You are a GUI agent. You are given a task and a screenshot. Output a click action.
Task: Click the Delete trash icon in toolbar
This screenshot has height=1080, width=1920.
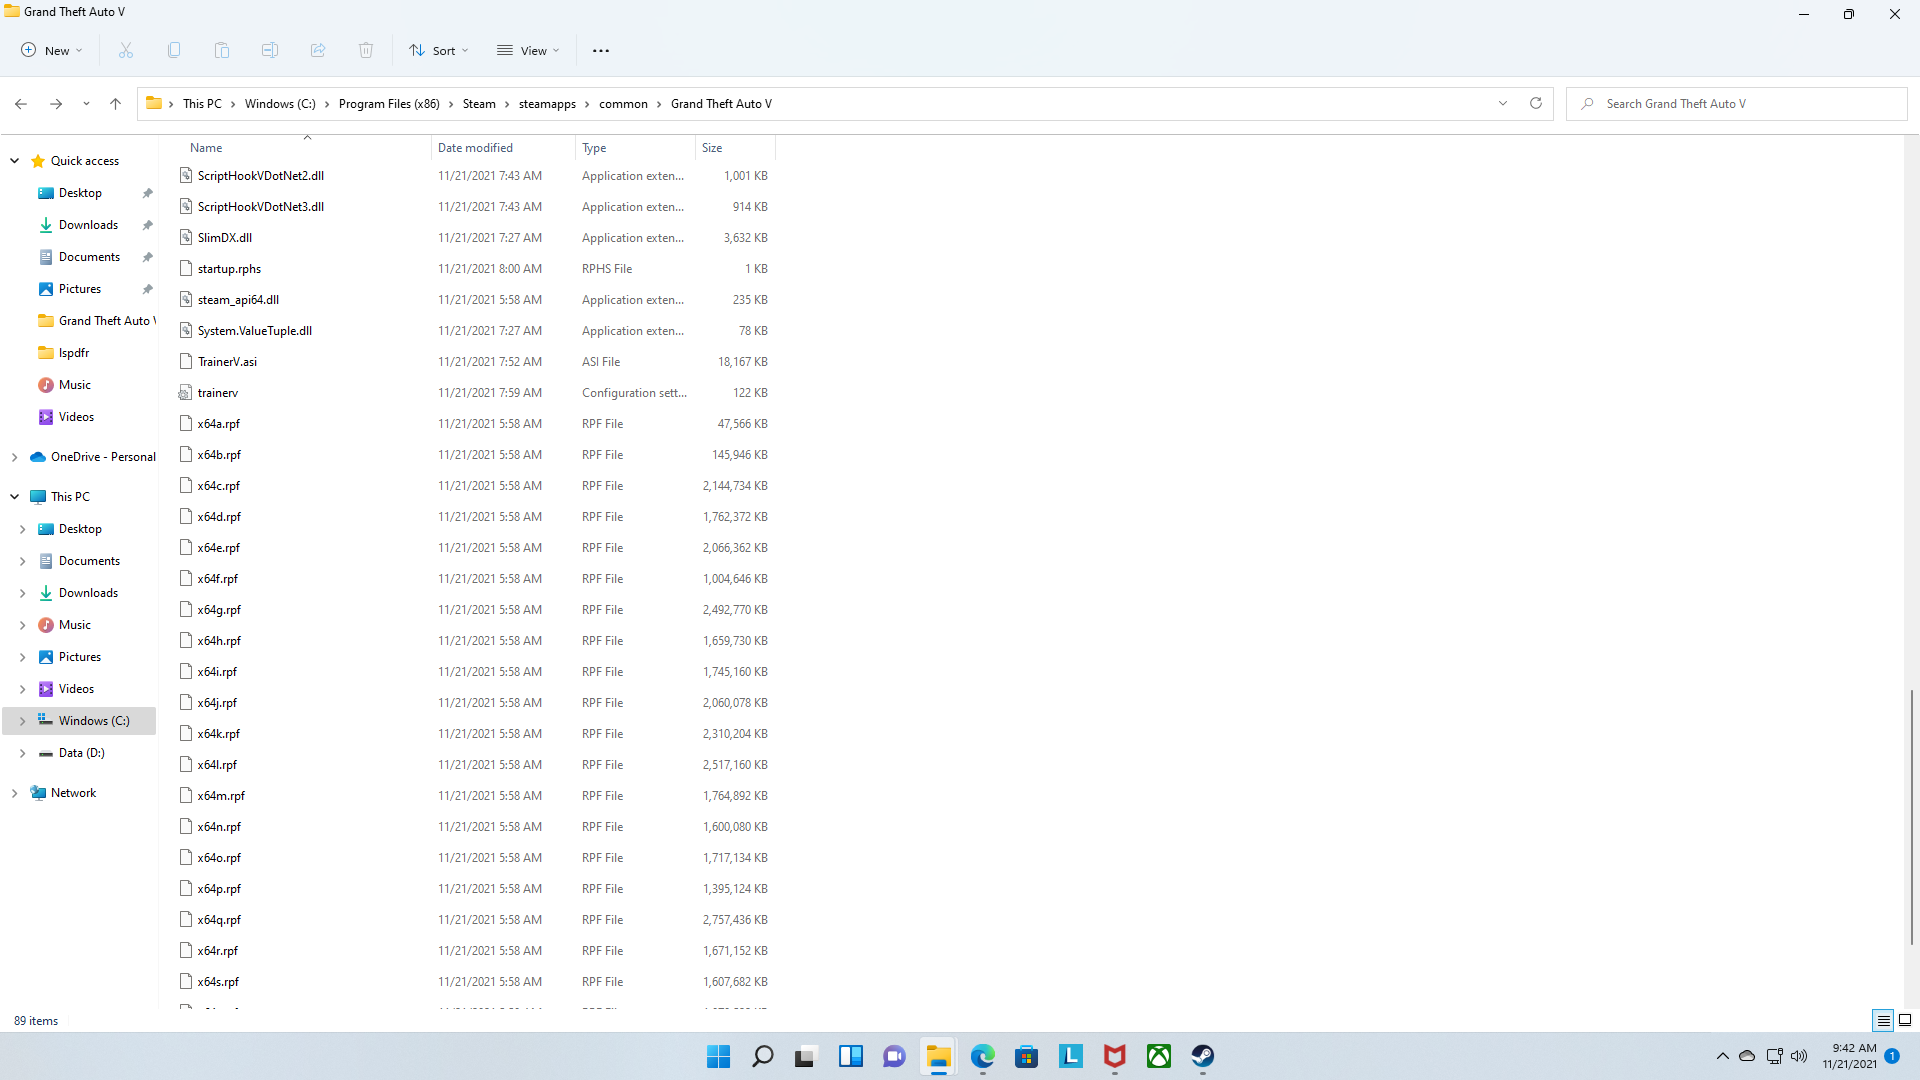[366, 50]
